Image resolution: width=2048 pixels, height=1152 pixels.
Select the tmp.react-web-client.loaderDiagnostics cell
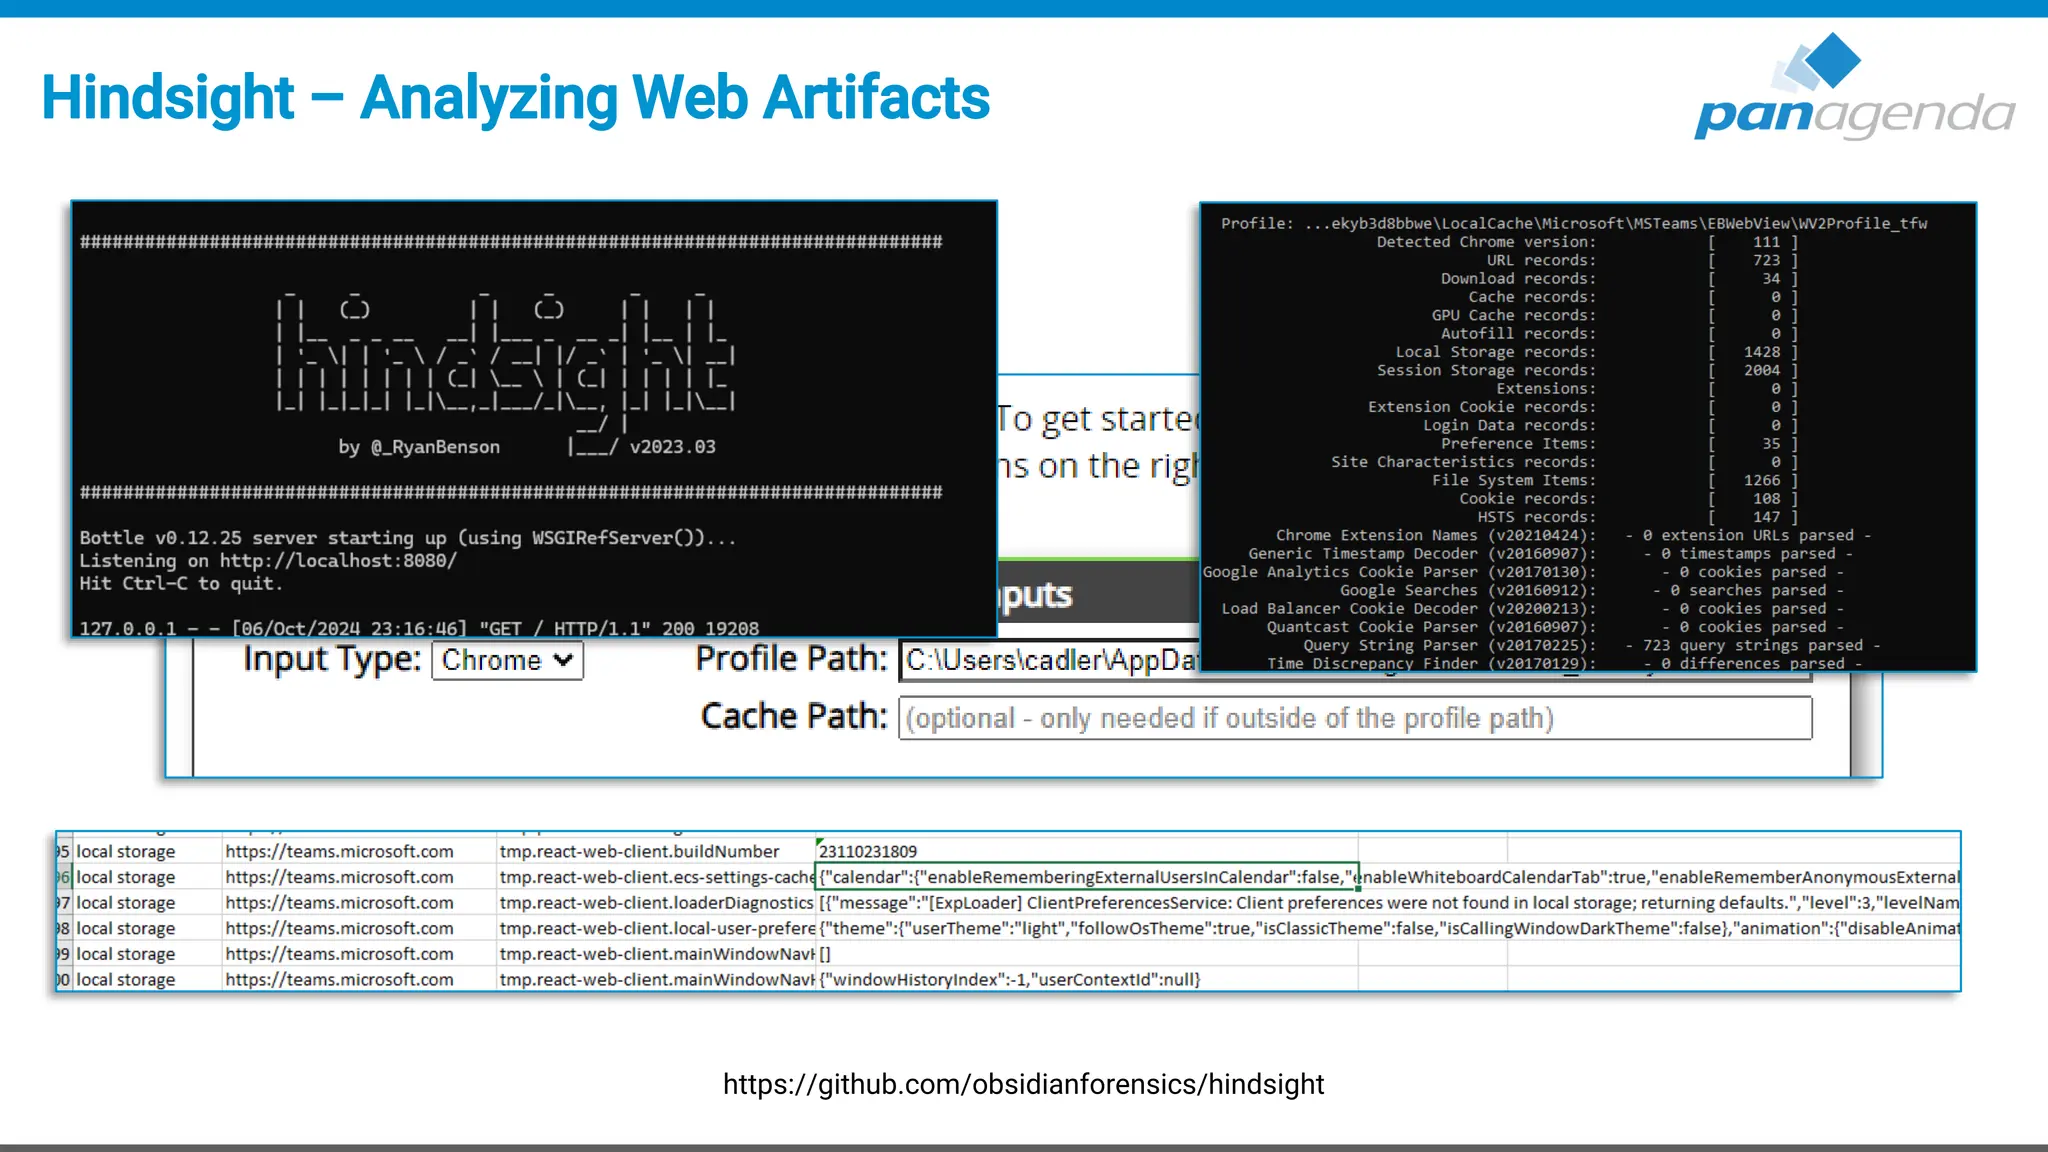click(x=656, y=903)
